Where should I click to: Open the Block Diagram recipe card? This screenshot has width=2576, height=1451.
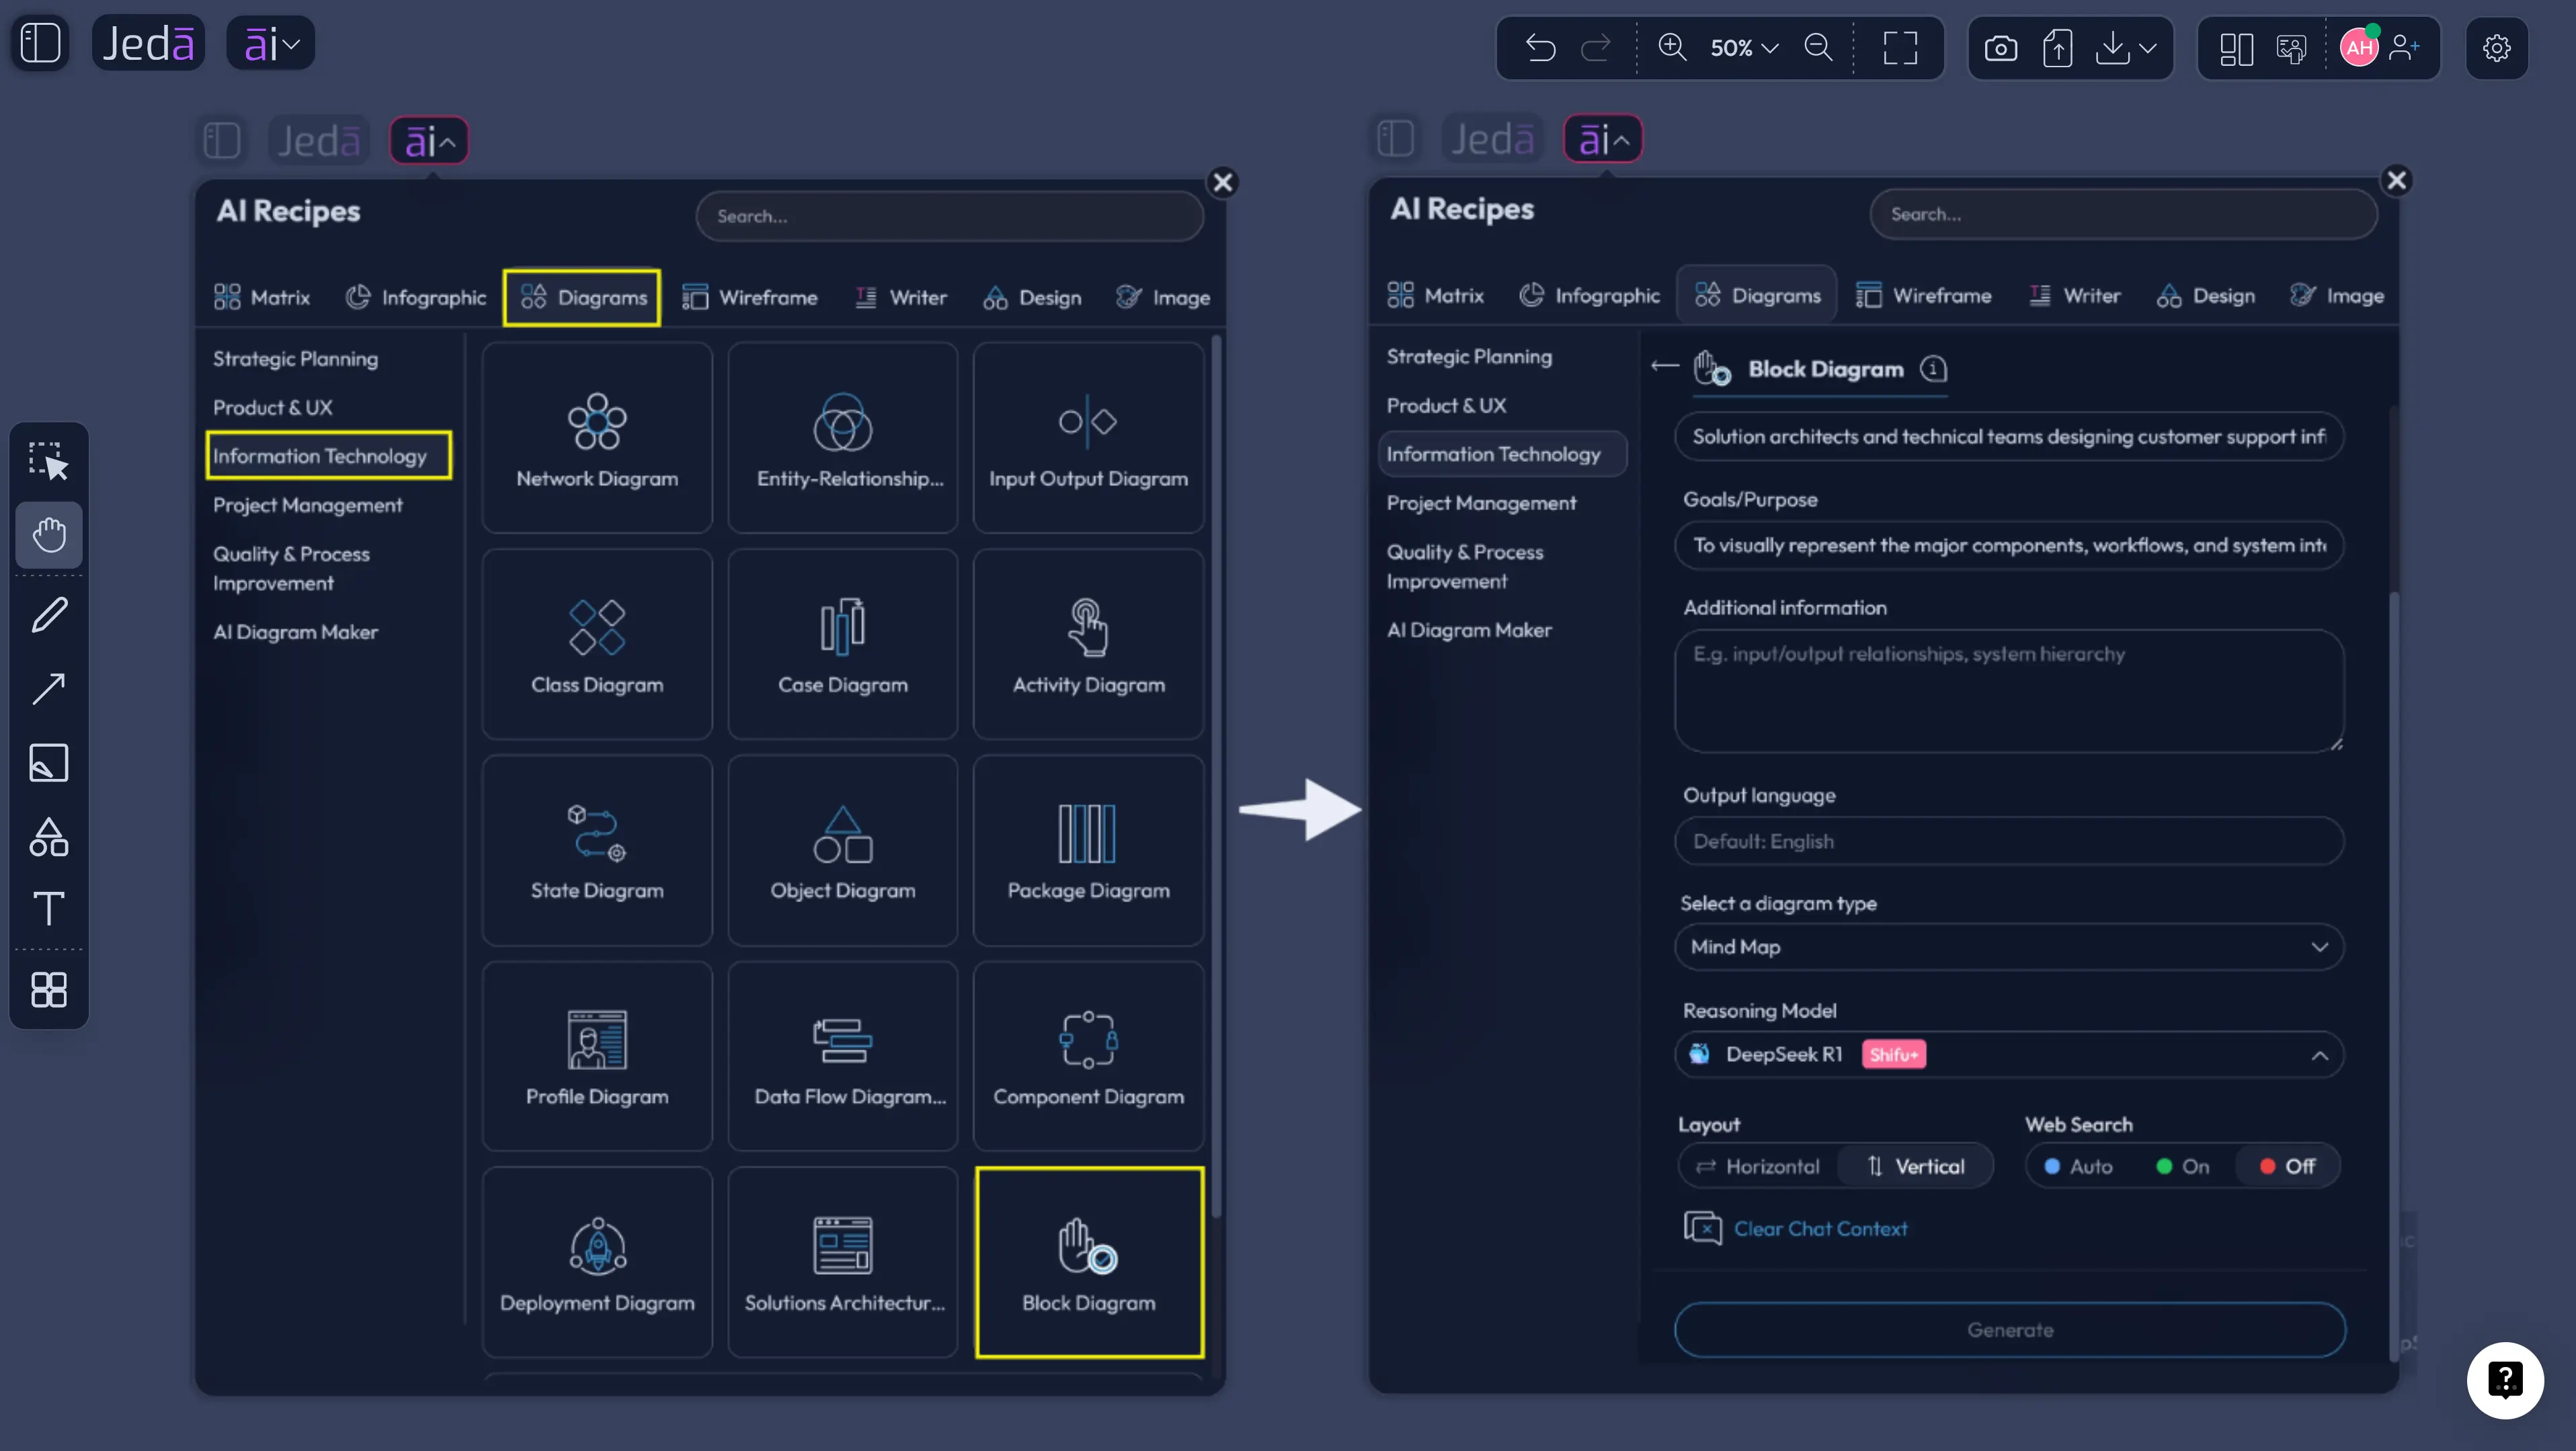(1089, 1262)
